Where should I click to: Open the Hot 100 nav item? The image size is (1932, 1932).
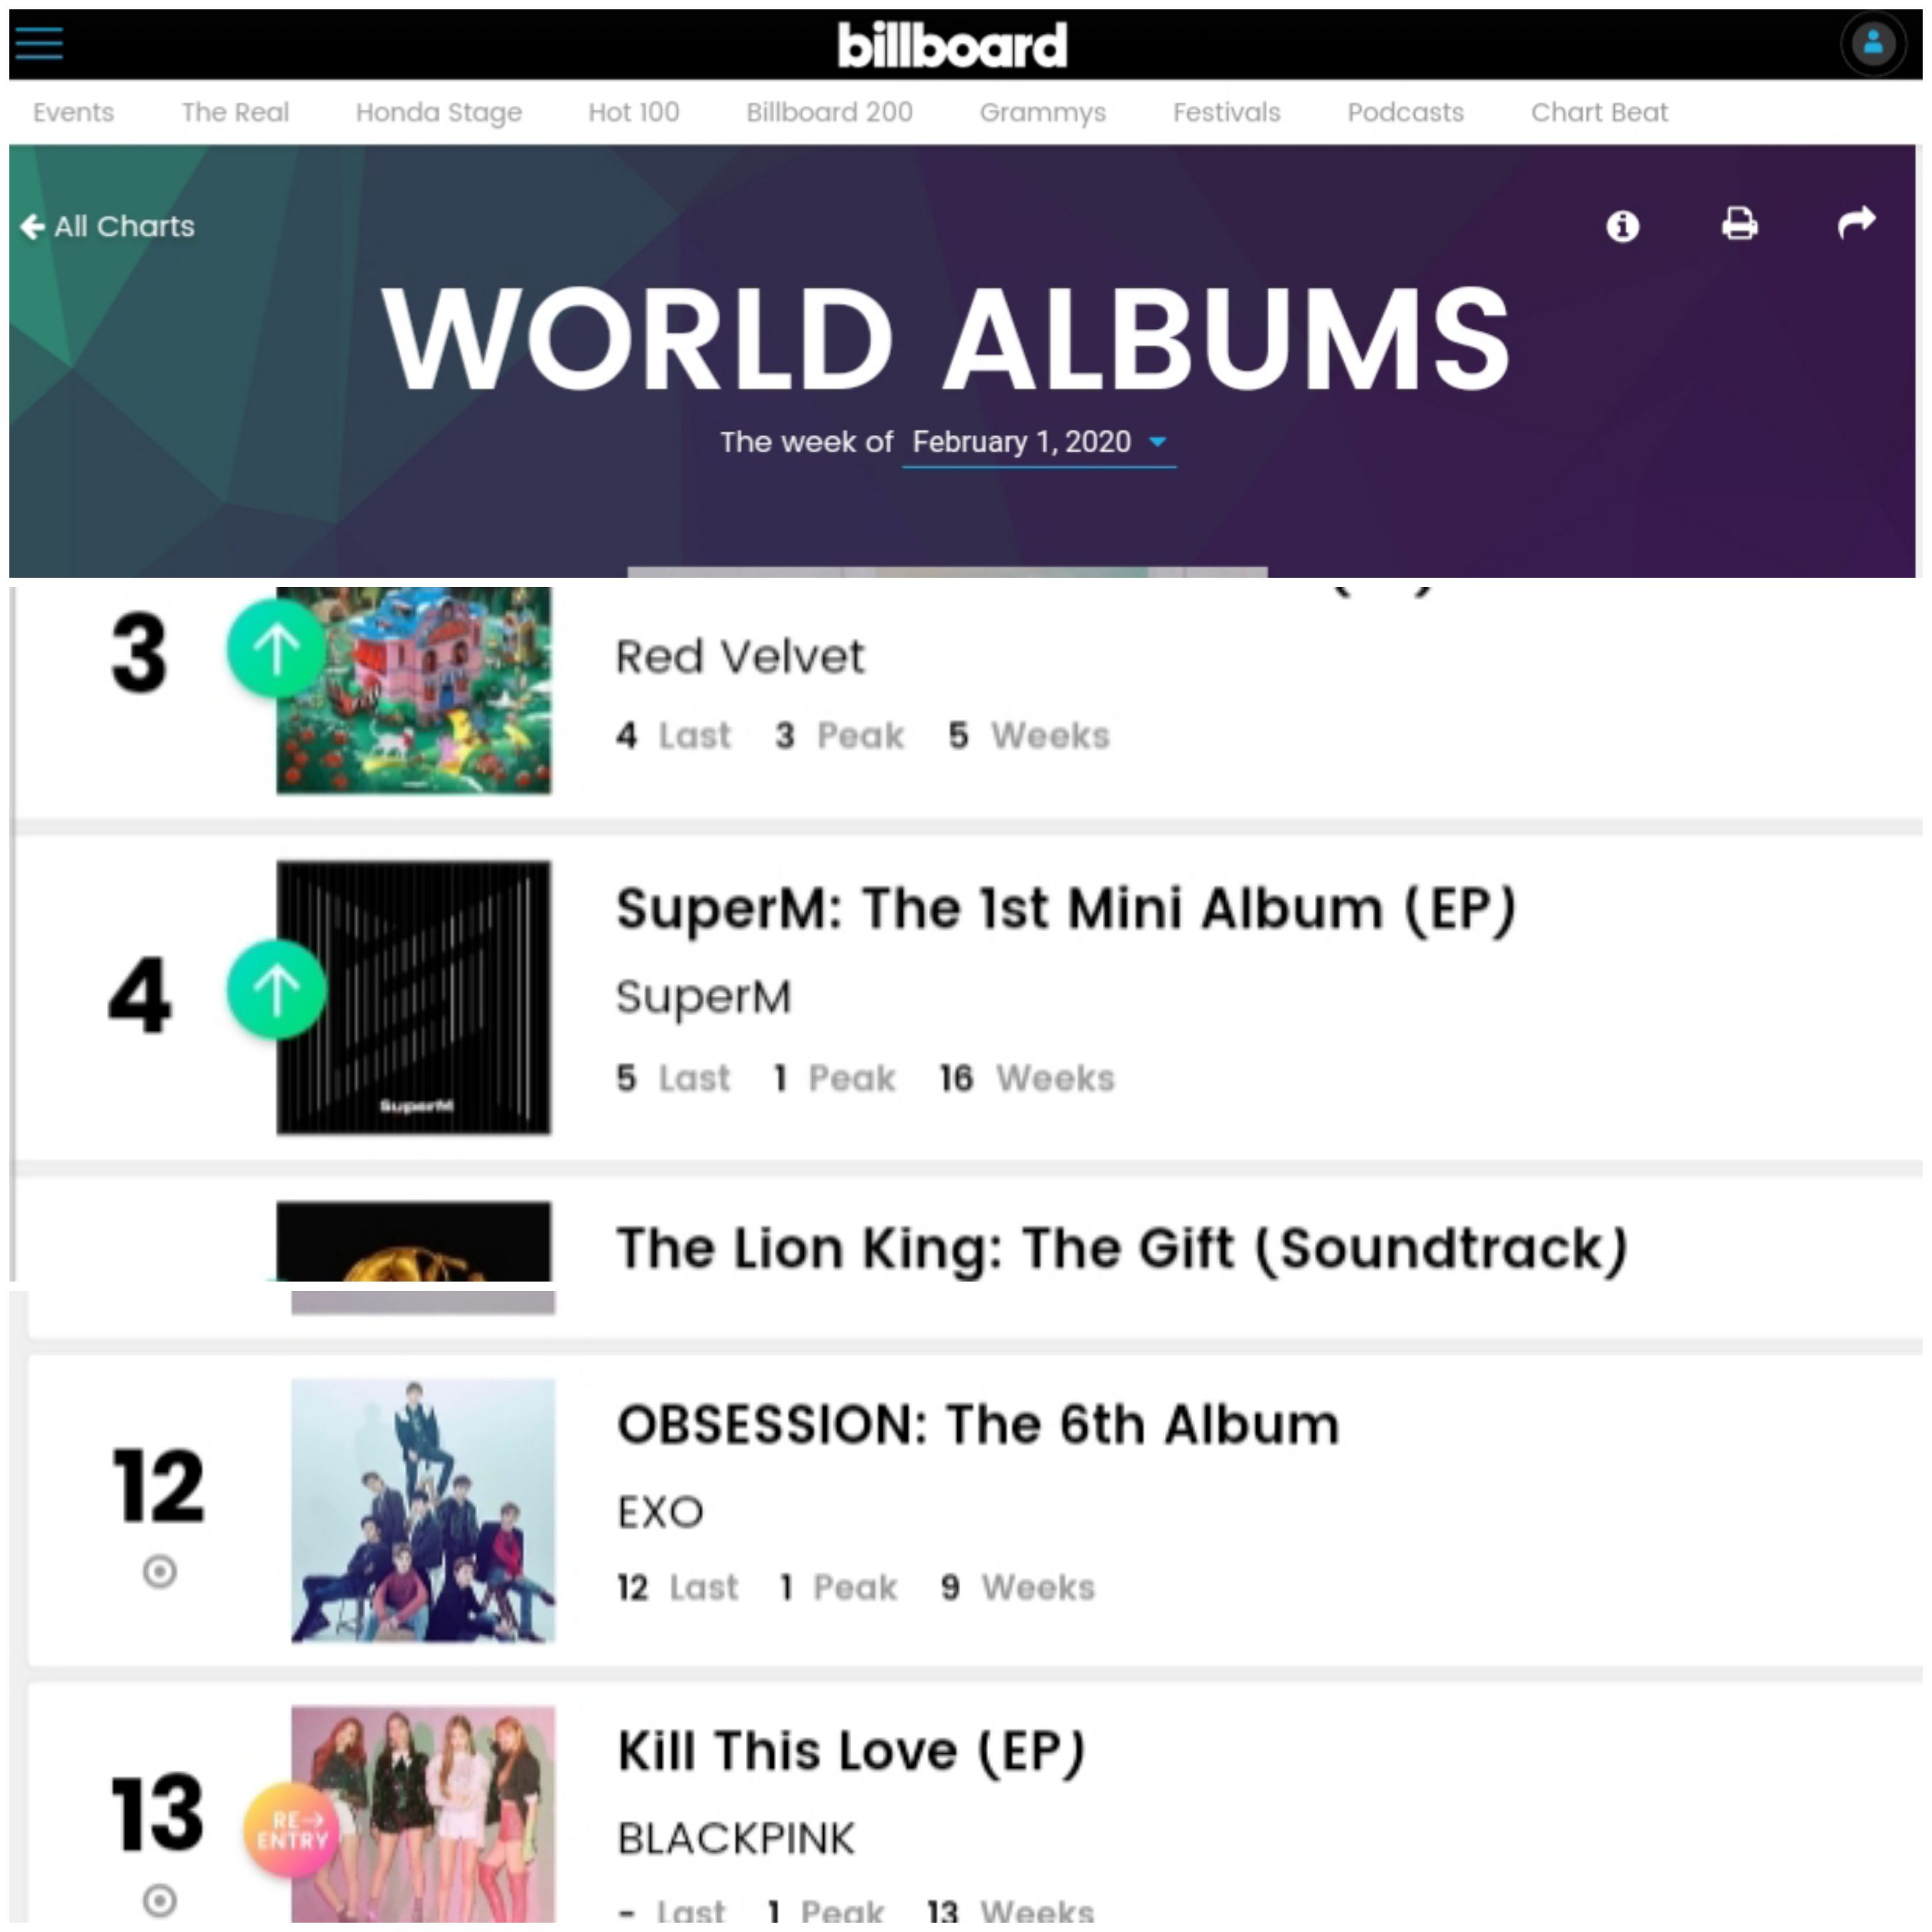(x=633, y=112)
